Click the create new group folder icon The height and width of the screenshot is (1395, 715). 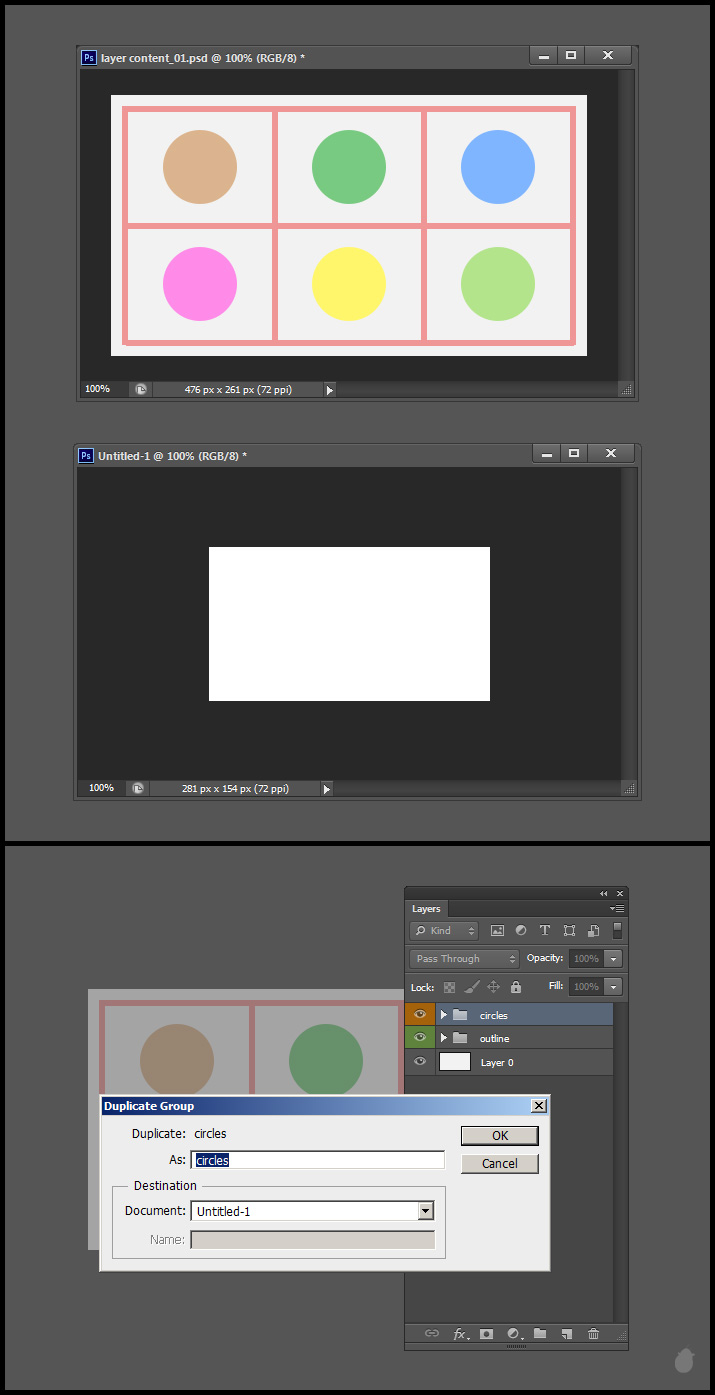[540, 1333]
